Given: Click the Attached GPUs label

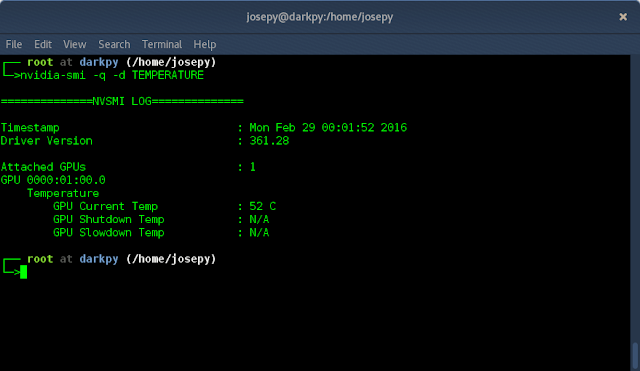Looking at the screenshot, I should coord(43,167).
